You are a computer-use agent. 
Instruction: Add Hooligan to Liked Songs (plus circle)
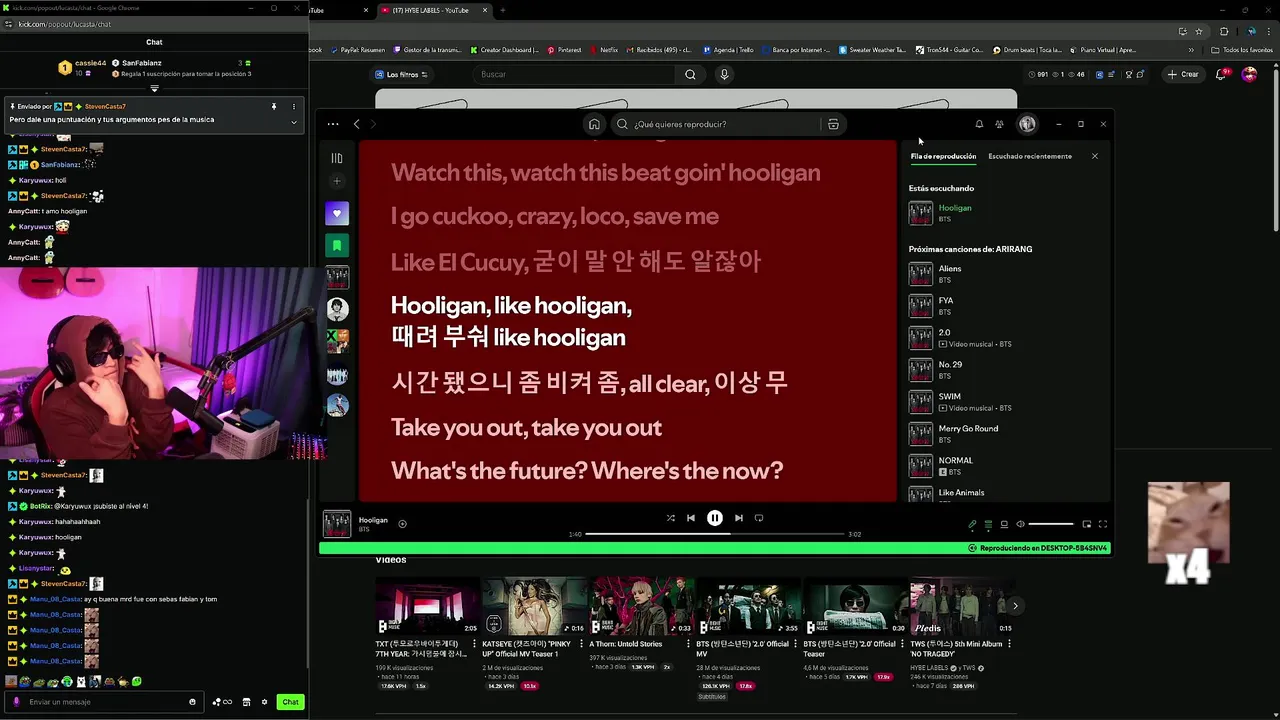(x=402, y=524)
